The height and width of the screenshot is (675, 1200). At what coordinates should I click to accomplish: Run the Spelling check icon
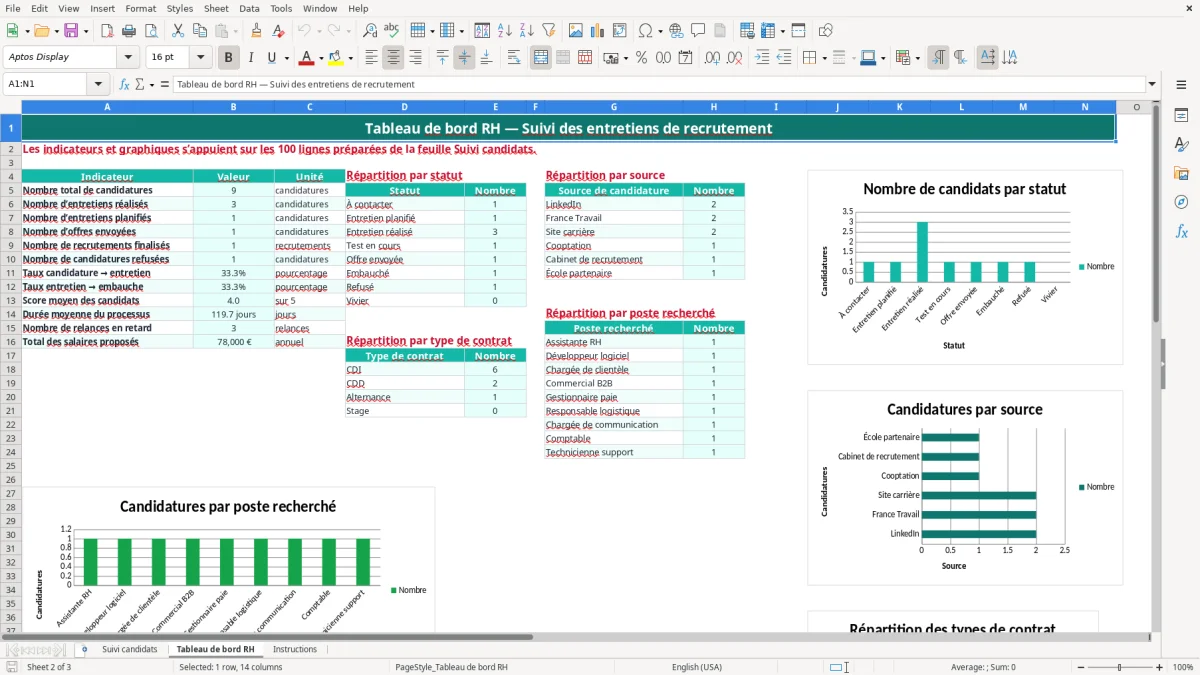tap(391, 31)
